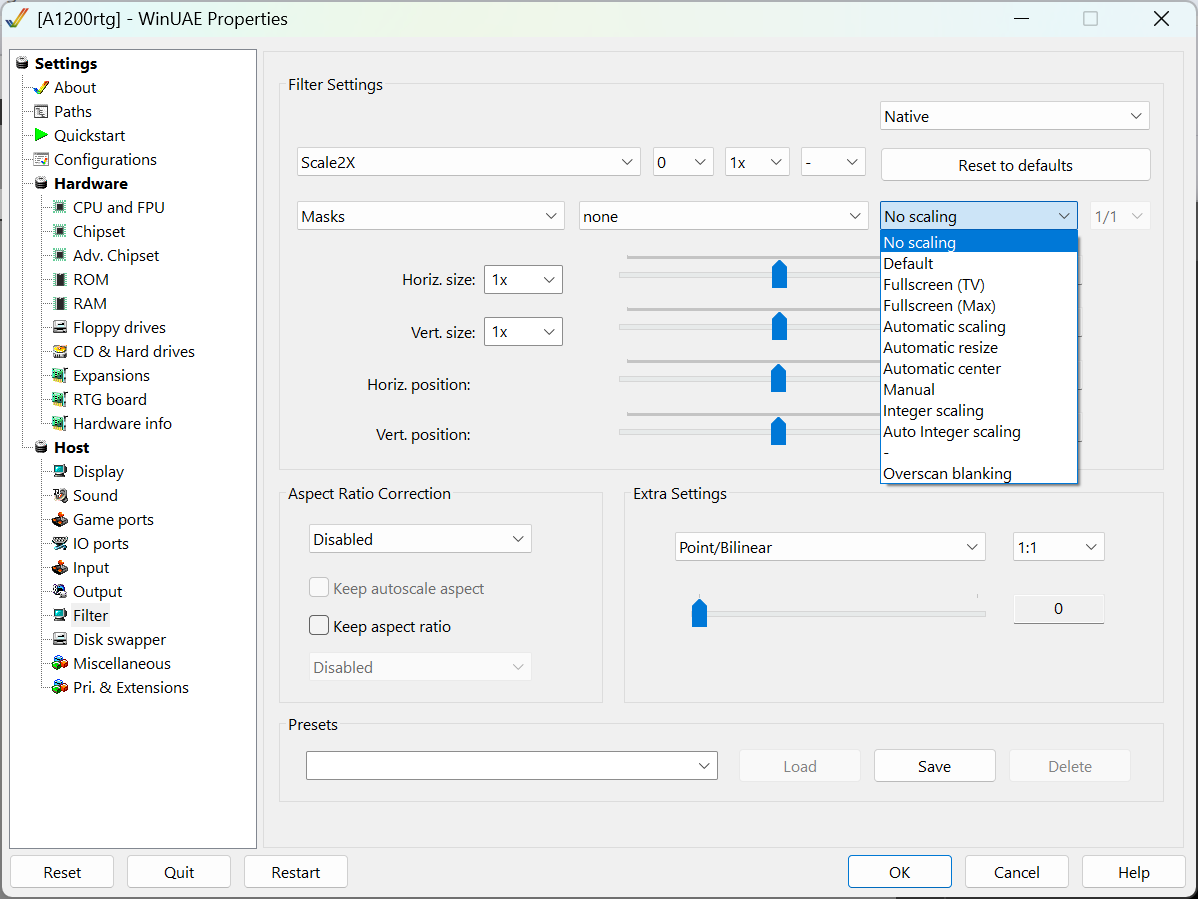
Task: Click the Presets name combo box field
Action: (500, 766)
